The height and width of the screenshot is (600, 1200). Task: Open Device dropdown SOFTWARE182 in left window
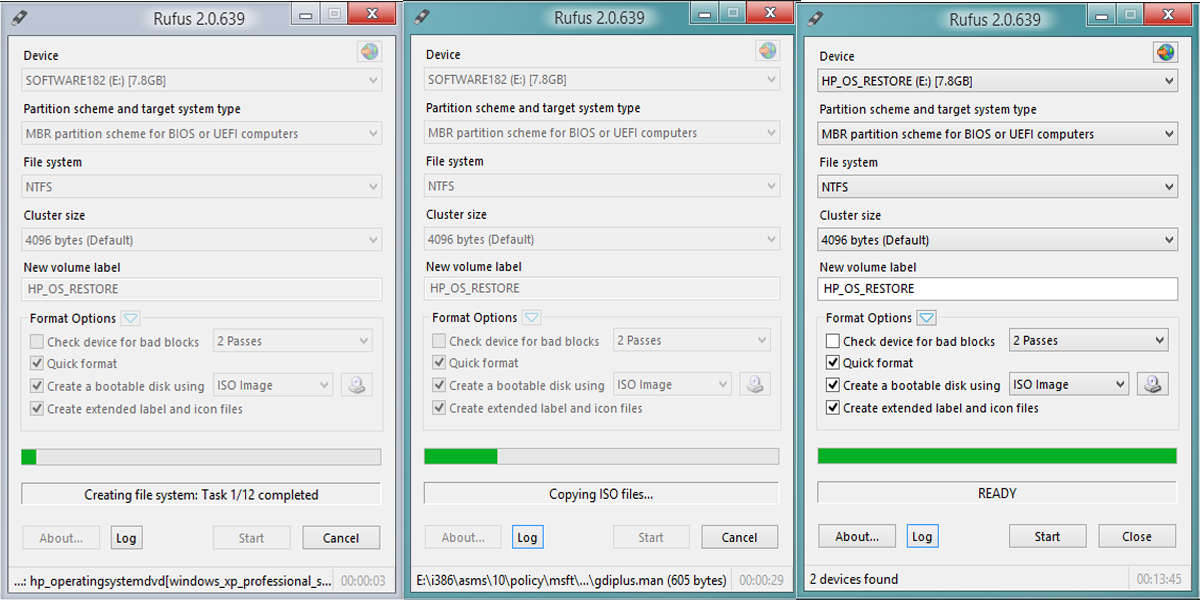tap(202, 80)
